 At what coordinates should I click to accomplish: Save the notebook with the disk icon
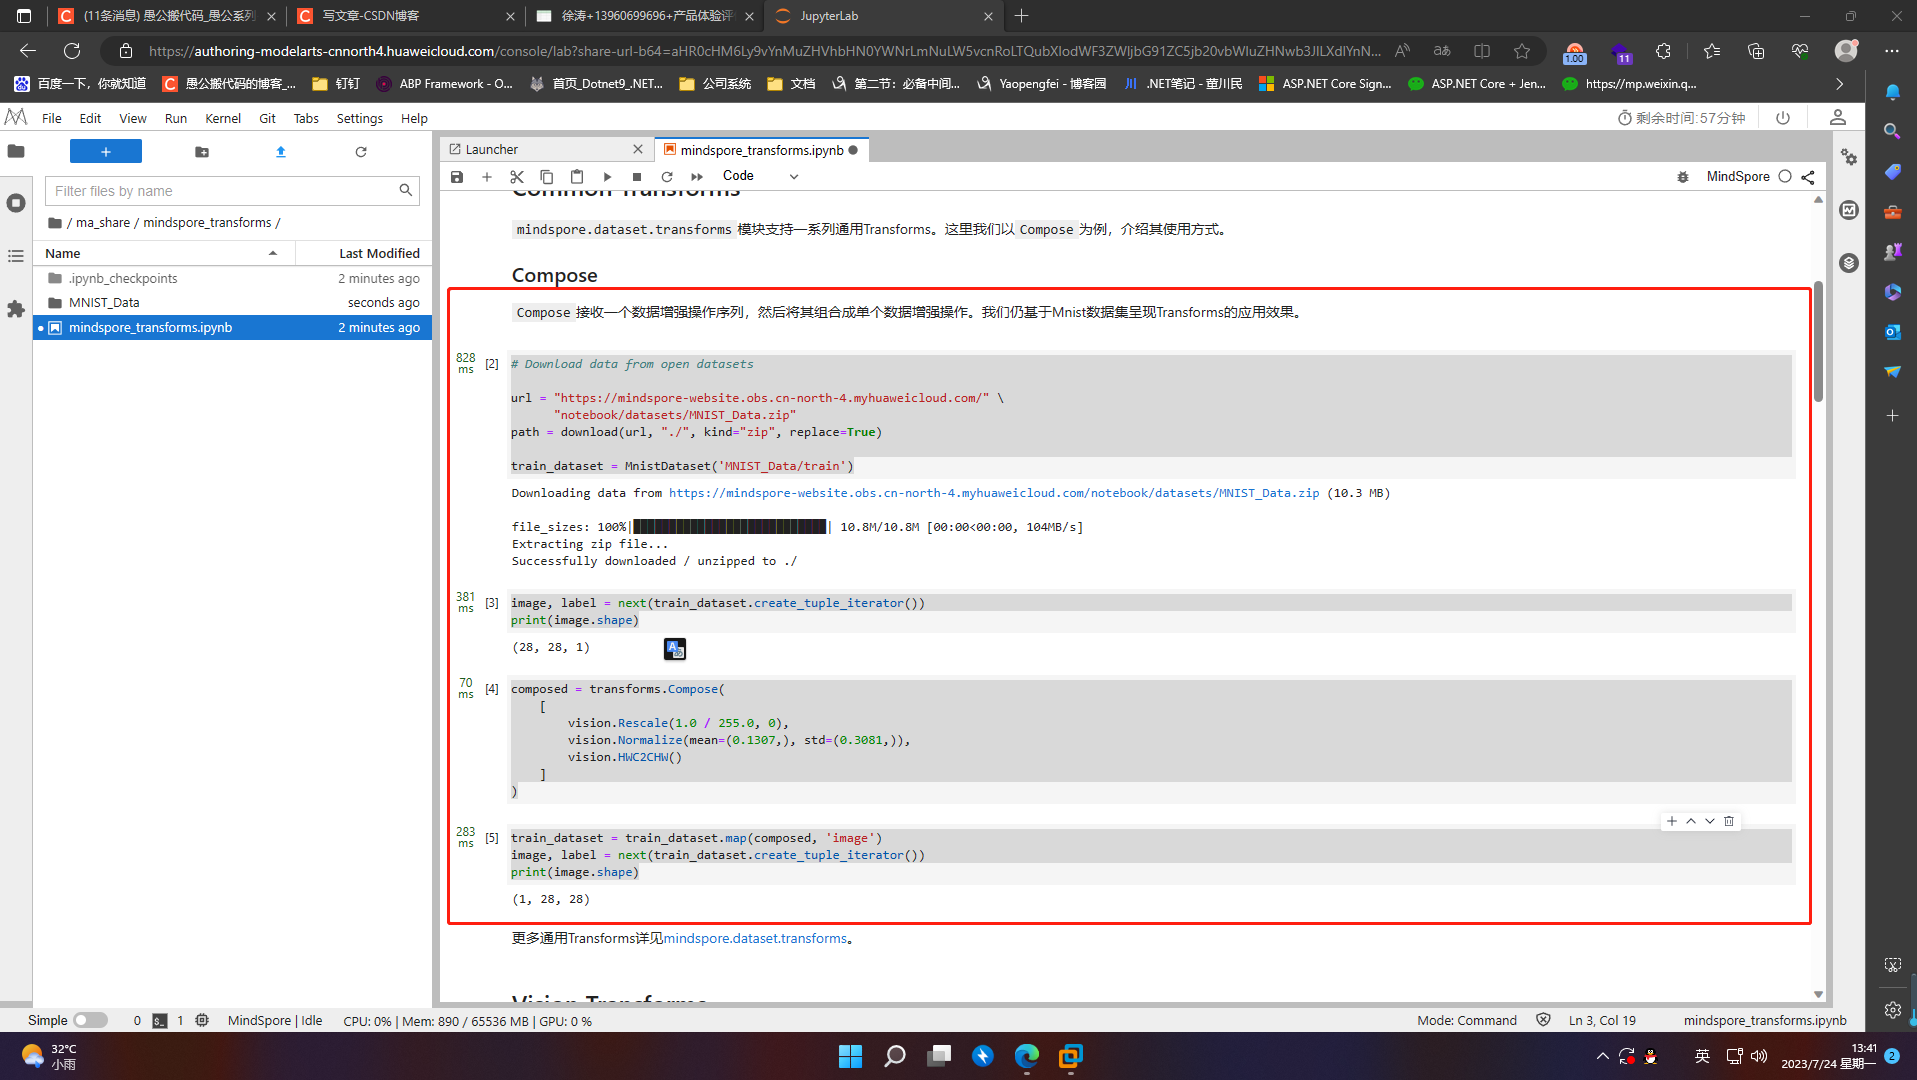(457, 177)
